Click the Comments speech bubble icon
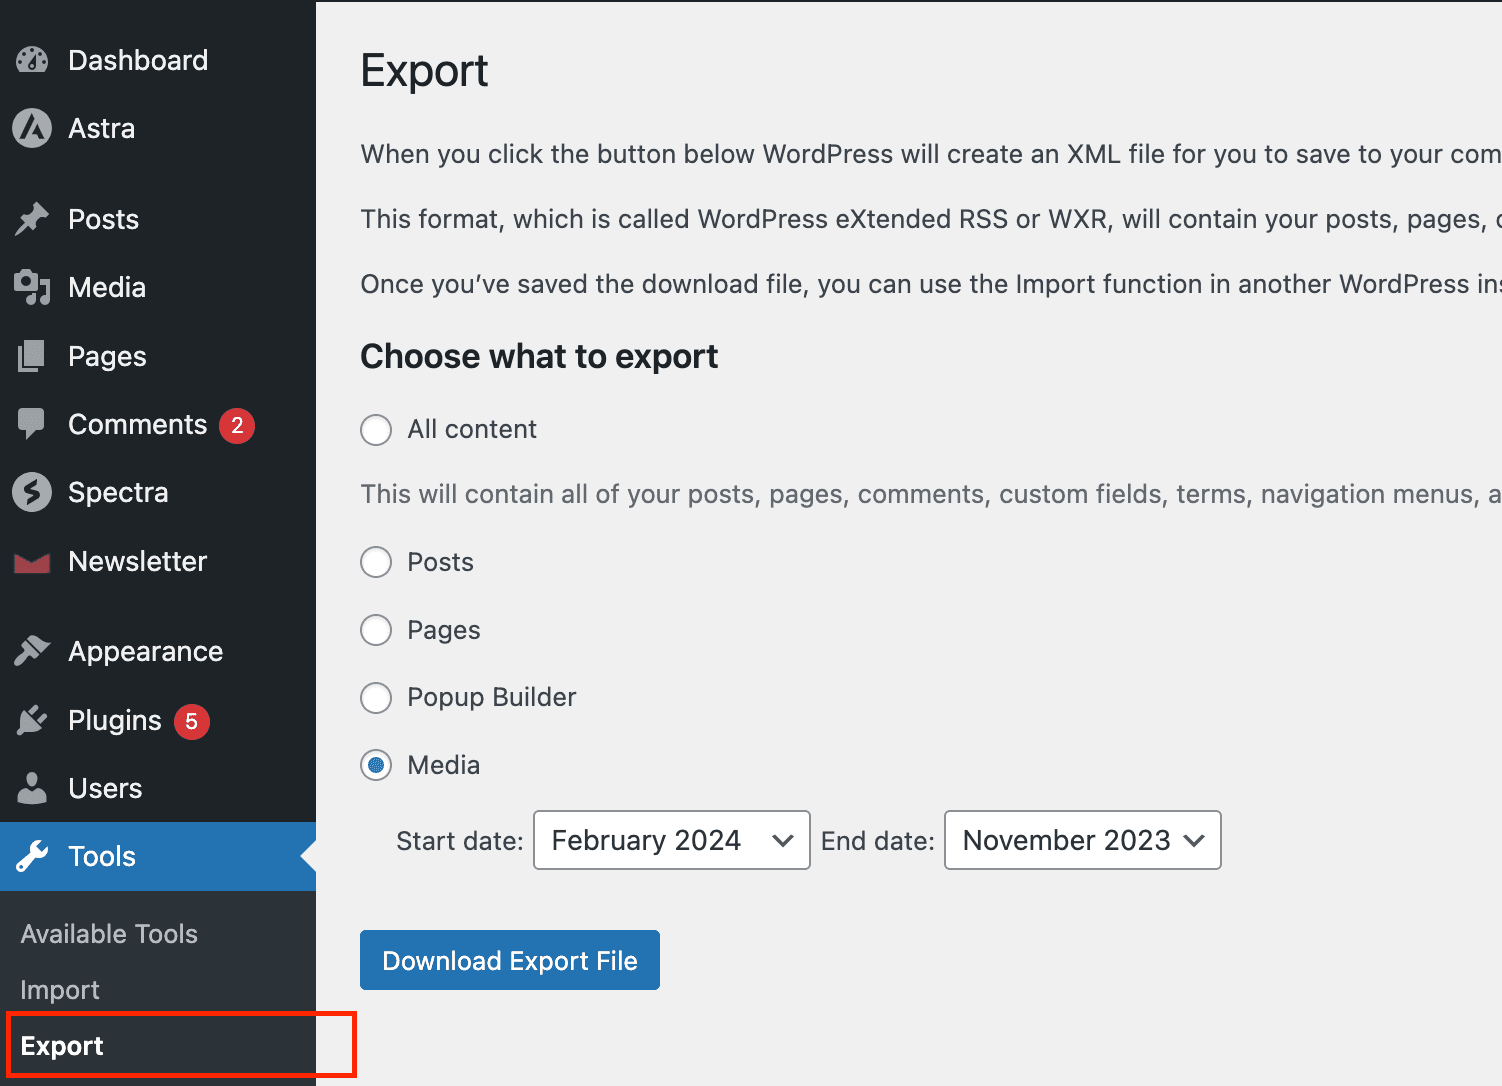The width and height of the screenshot is (1502, 1086). click(32, 424)
